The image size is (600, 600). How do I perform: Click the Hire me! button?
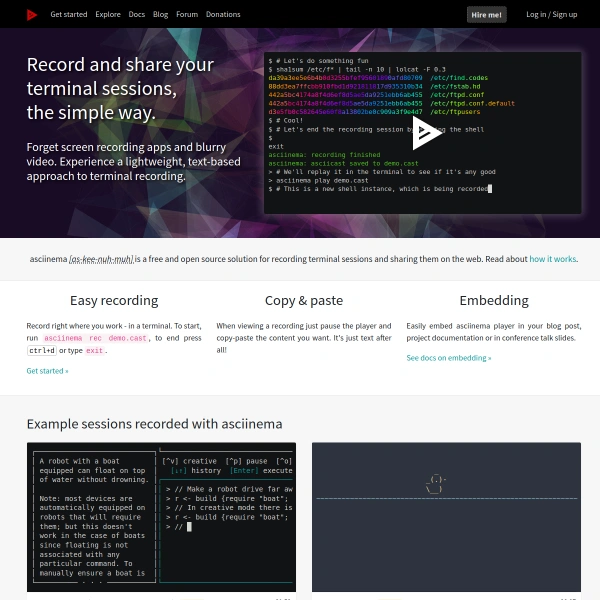click(486, 15)
